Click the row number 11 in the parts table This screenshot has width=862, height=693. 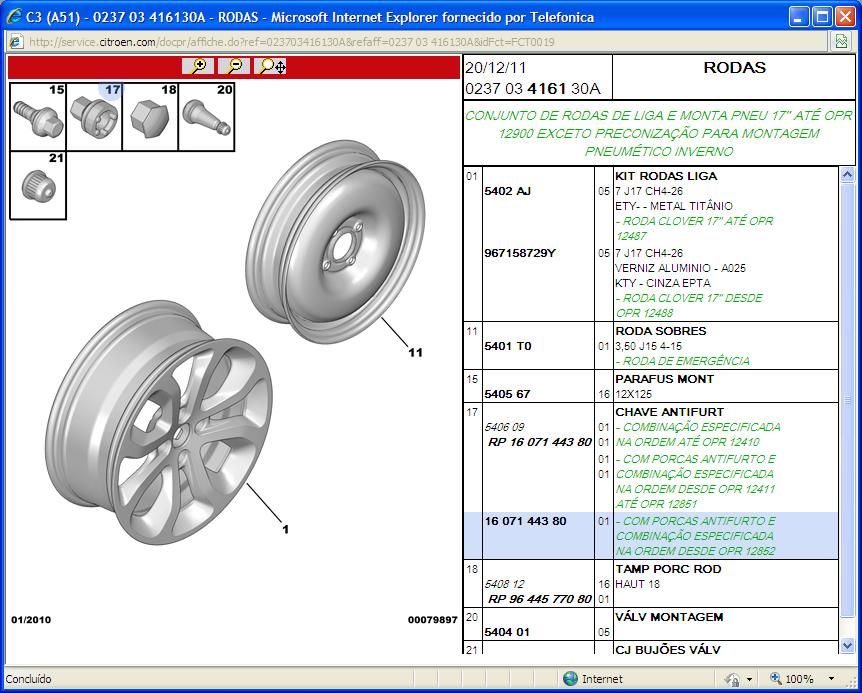472,331
